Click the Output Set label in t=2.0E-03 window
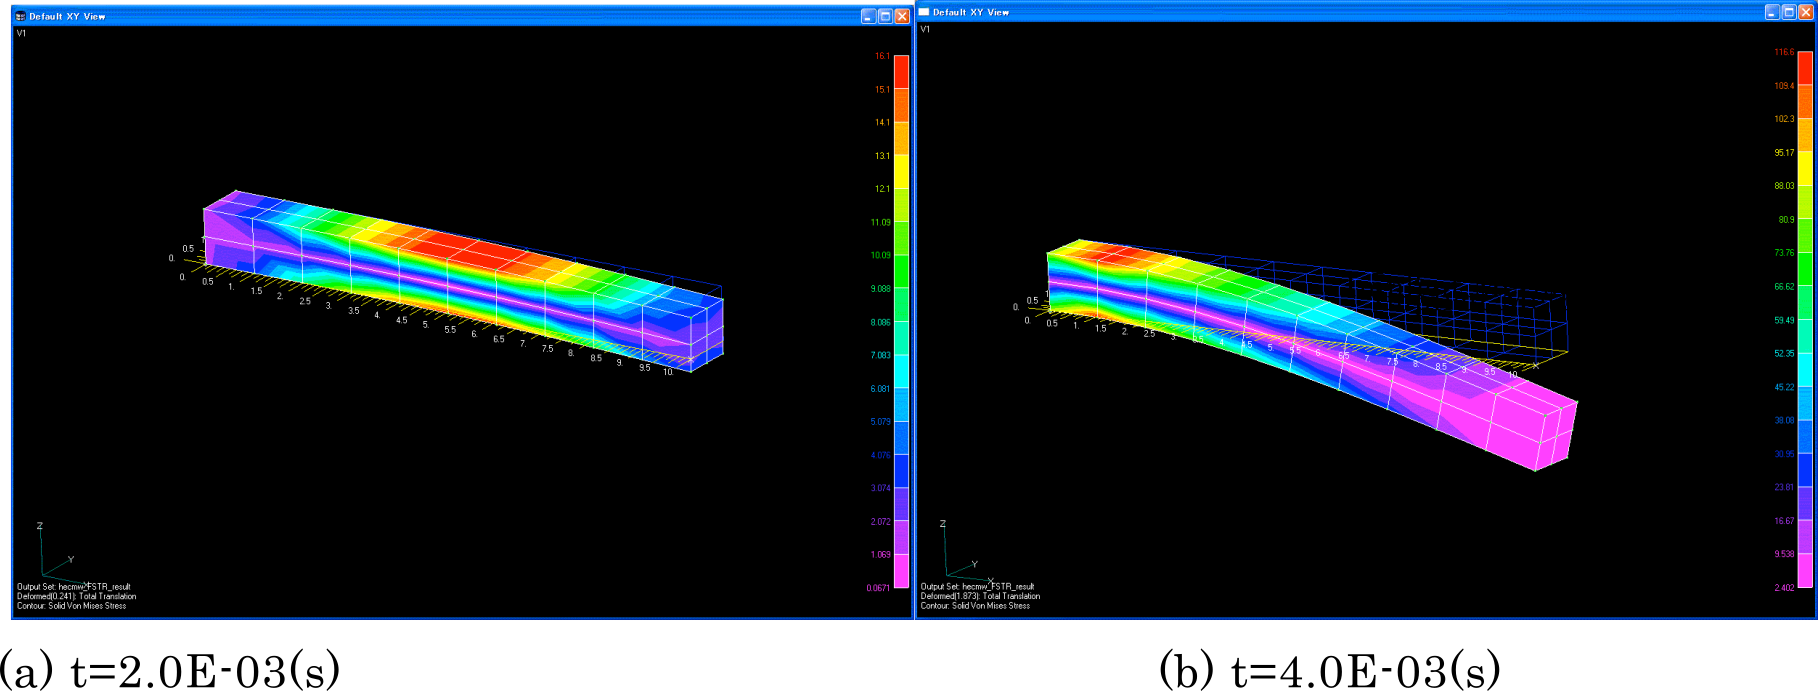The width and height of the screenshot is (1818, 691). [73, 587]
